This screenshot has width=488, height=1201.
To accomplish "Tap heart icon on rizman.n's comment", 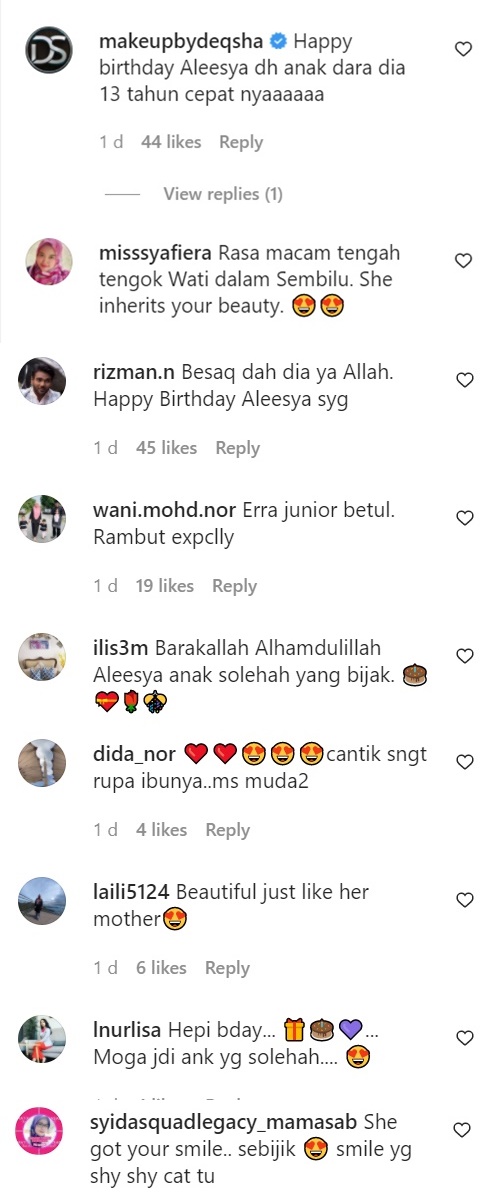I will coord(463,380).
